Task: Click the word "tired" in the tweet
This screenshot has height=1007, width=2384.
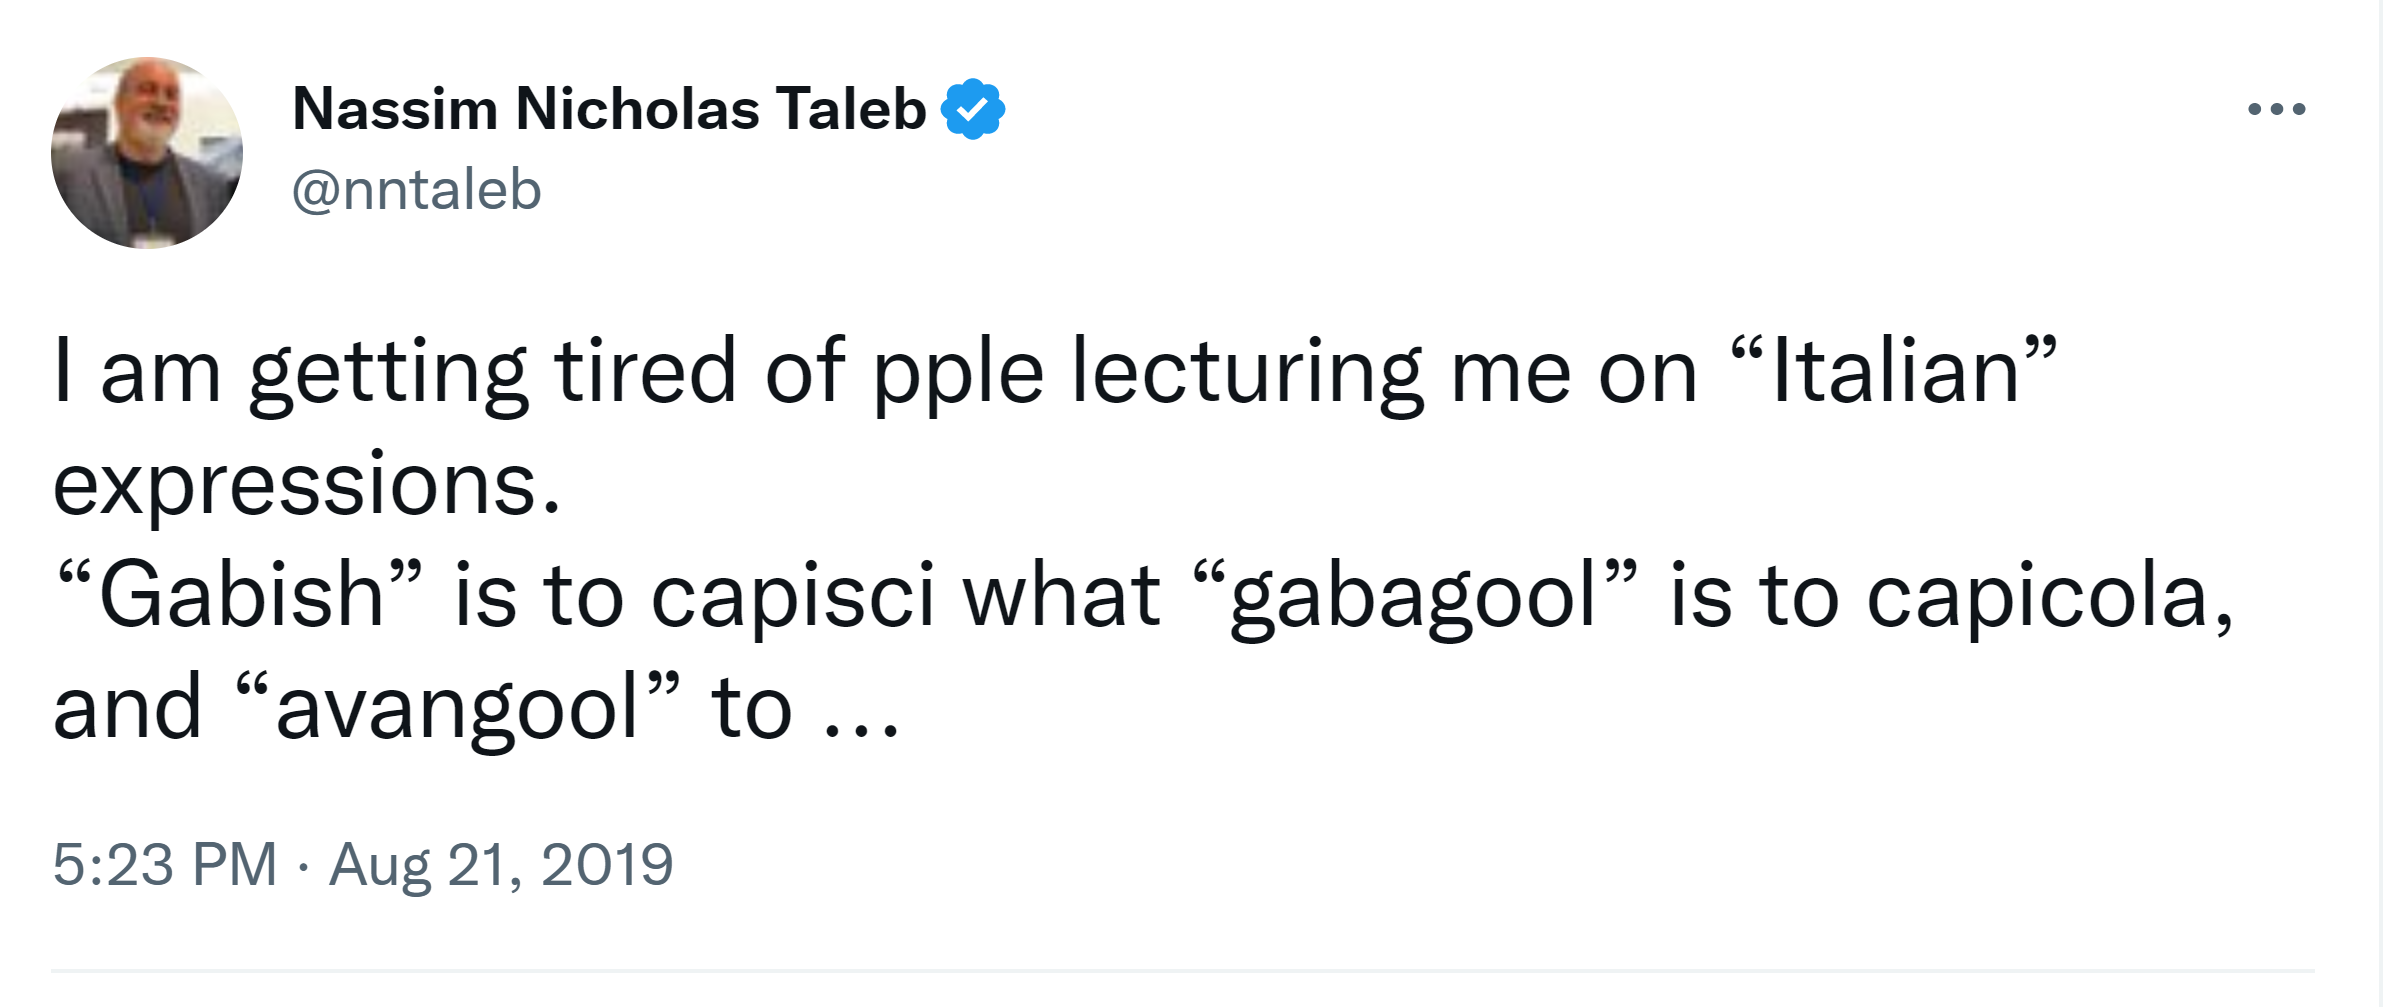Action: pos(645,372)
